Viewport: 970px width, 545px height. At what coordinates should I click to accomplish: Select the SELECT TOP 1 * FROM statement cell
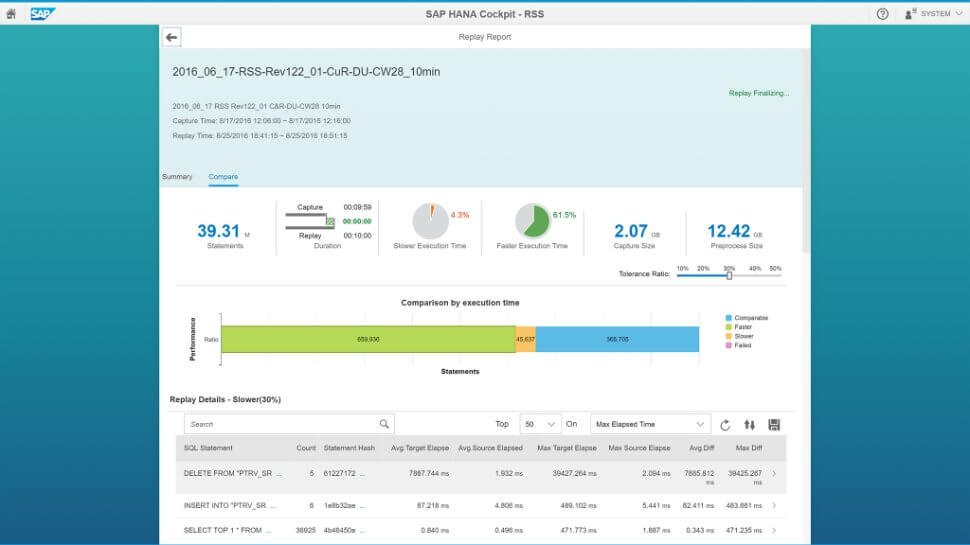[227, 530]
